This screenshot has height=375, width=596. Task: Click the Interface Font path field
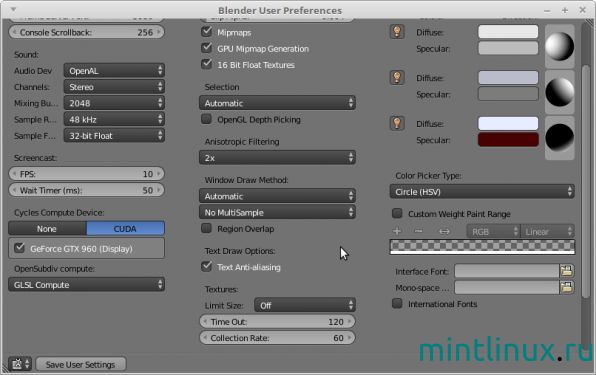pos(507,271)
